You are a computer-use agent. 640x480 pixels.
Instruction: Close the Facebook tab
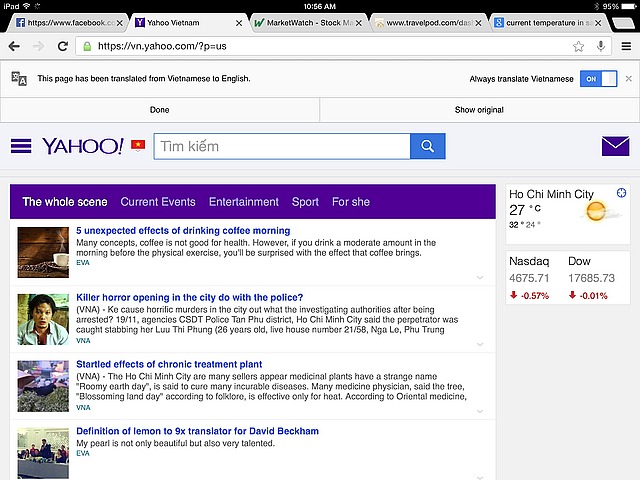120,23
